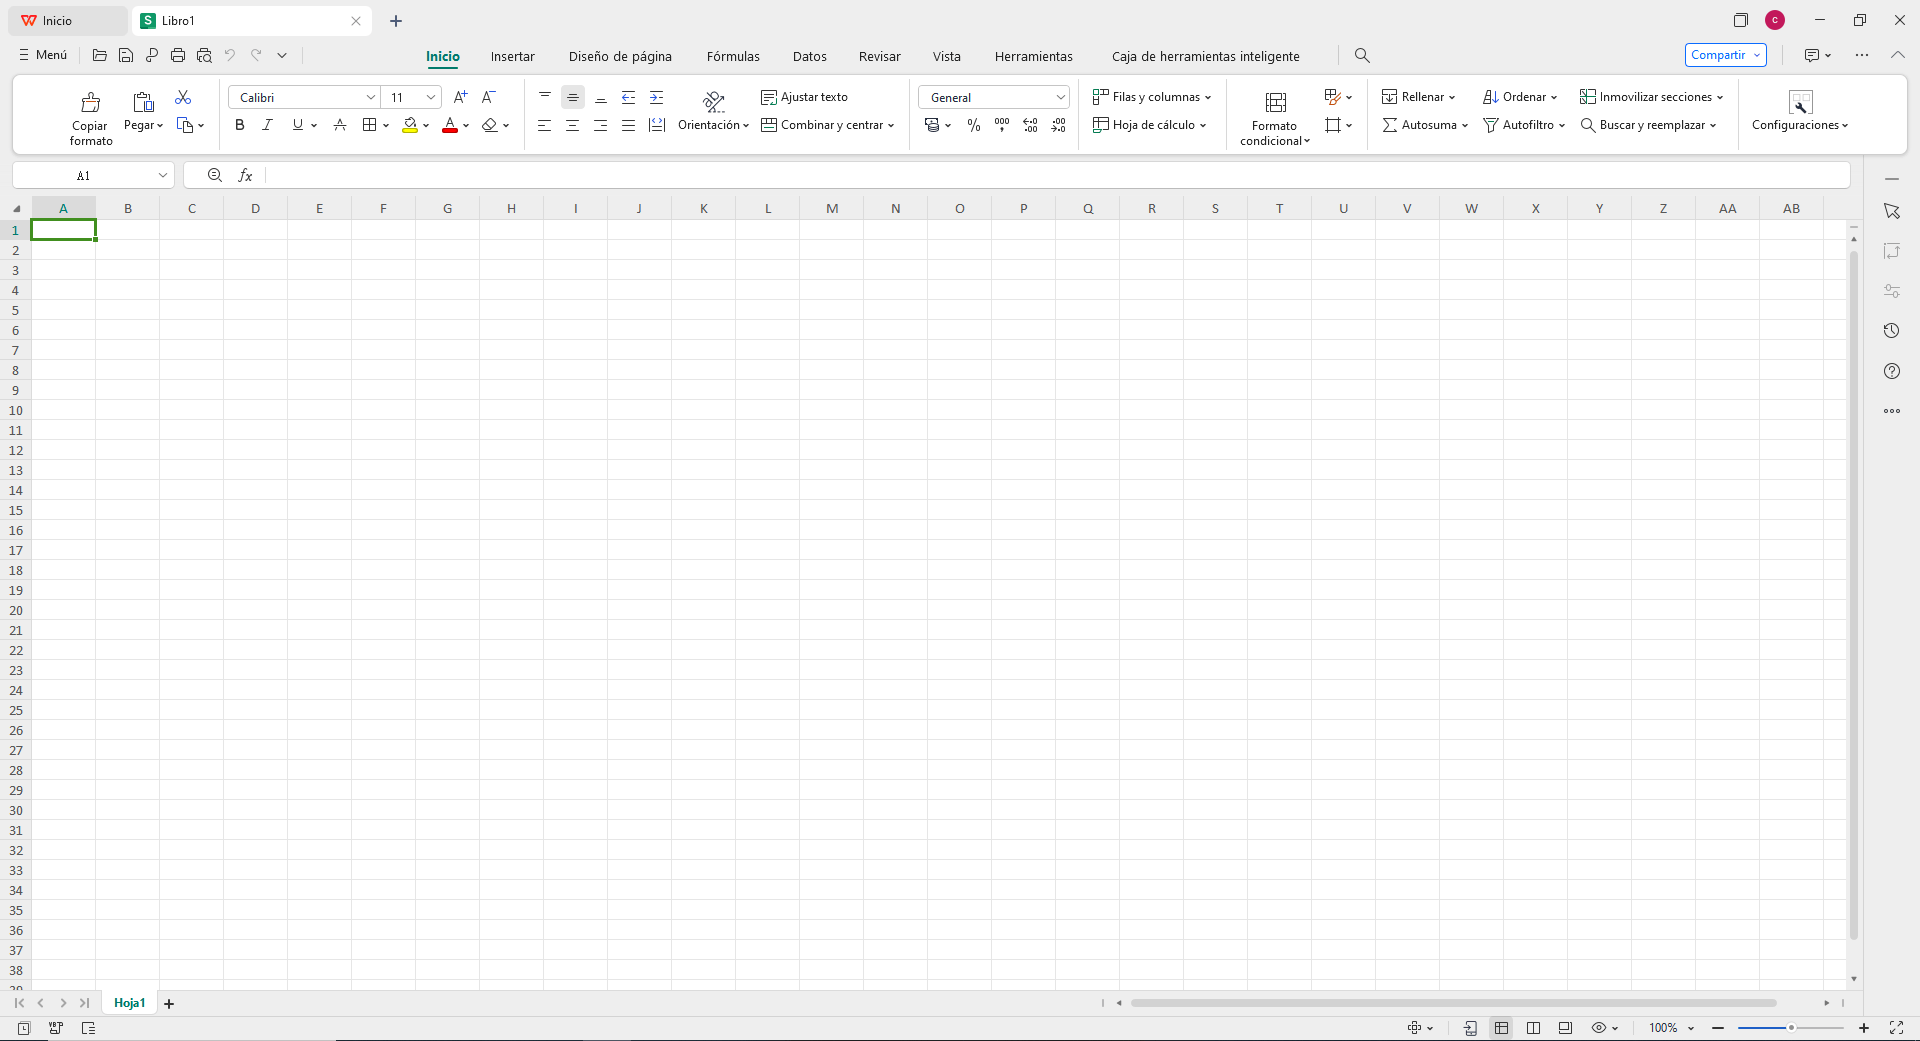This screenshot has width=1920, height=1041.
Task: Open the history icon in right sidebar
Action: [x=1891, y=331]
